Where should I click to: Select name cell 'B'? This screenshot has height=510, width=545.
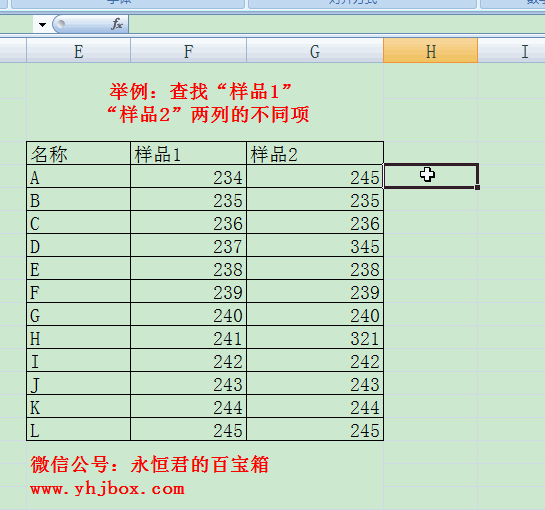pos(79,200)
